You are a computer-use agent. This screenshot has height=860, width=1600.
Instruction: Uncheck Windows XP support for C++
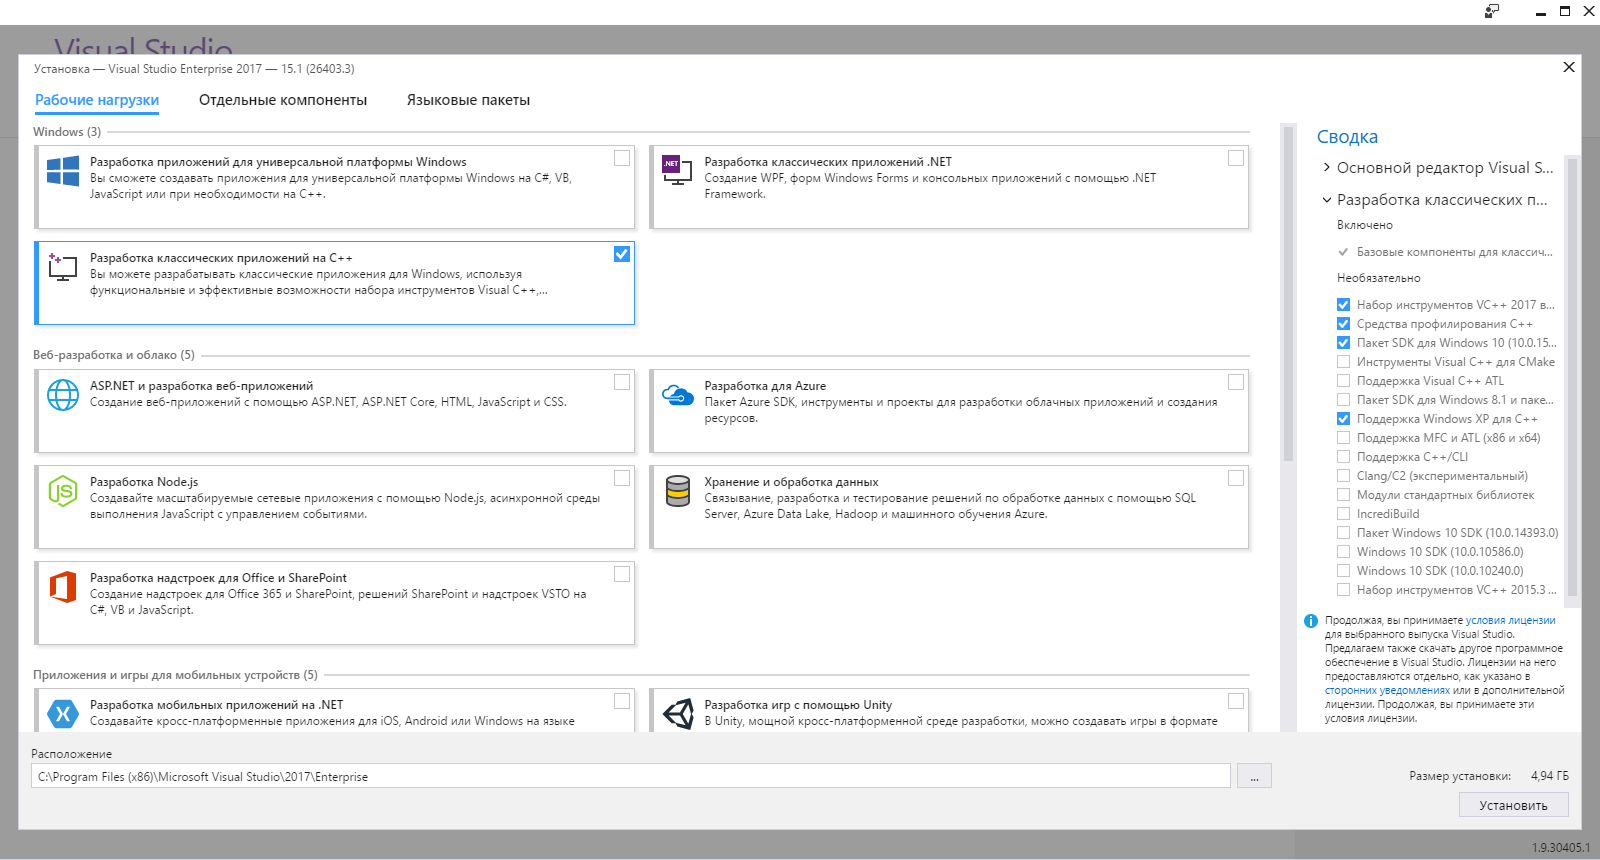pyautogui.click(x=1343, y=419)
